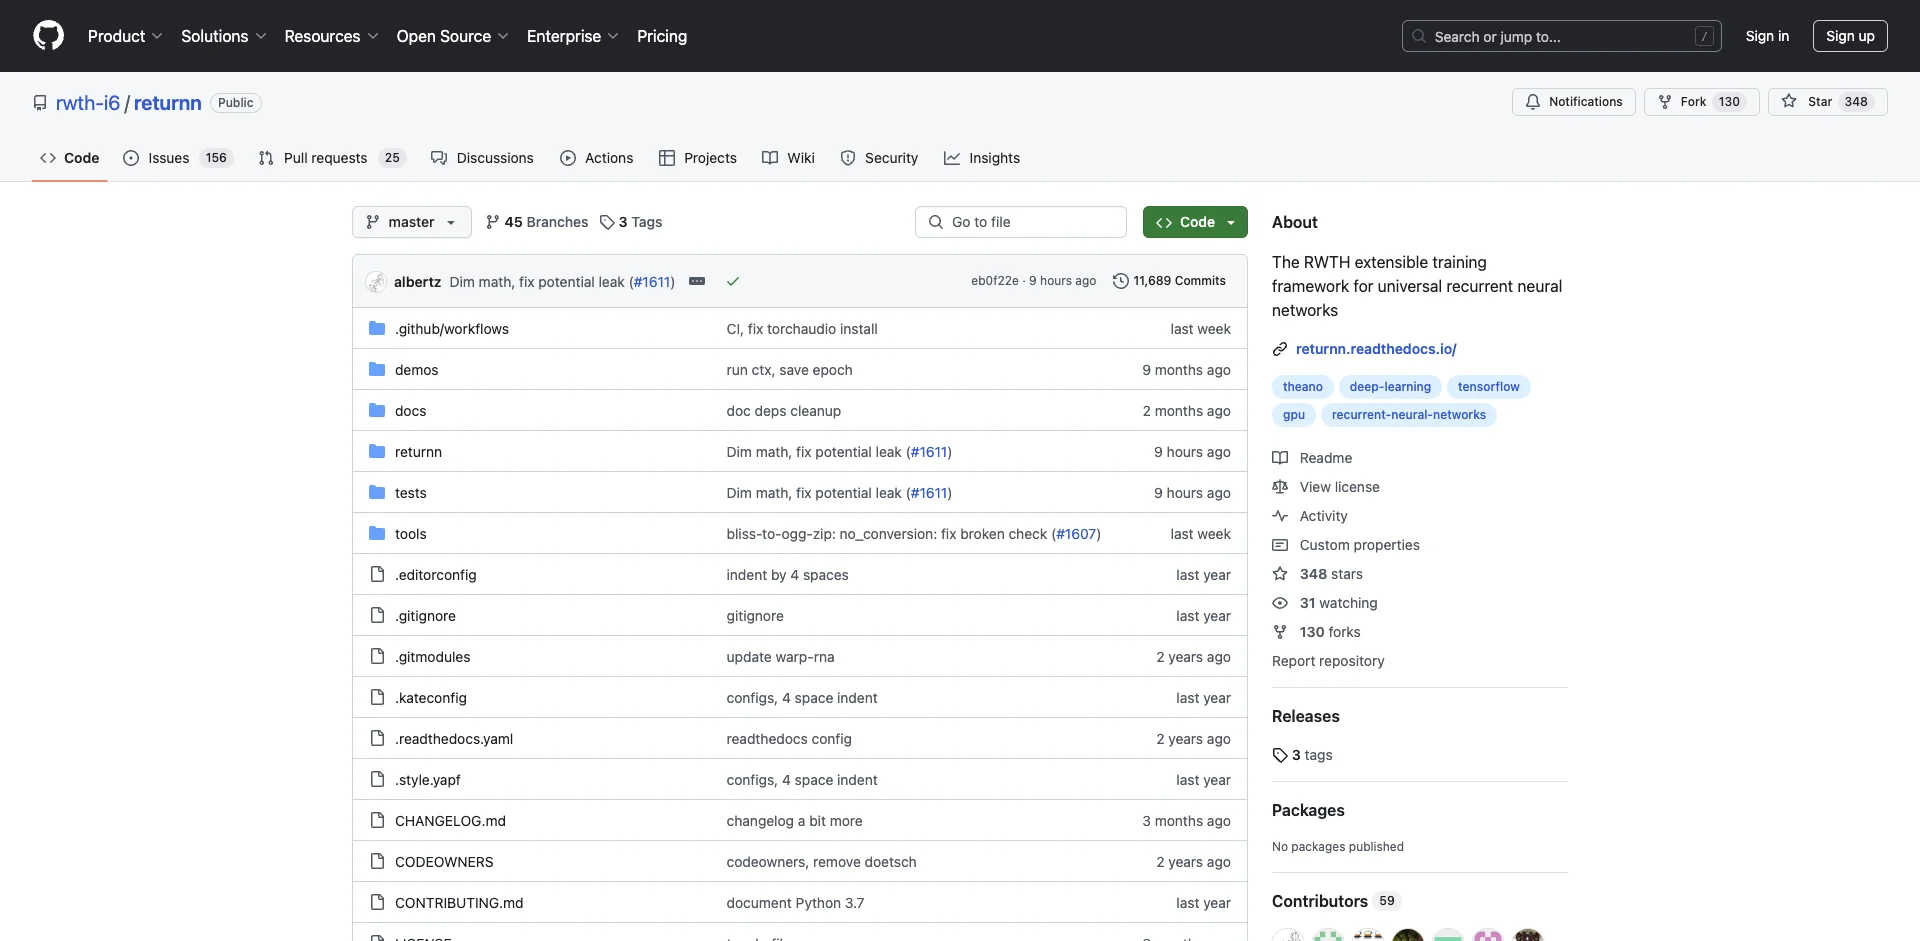Screen dimensions: 1920x941
Task: Click the tools folder icon
Action: click(377, 533)
